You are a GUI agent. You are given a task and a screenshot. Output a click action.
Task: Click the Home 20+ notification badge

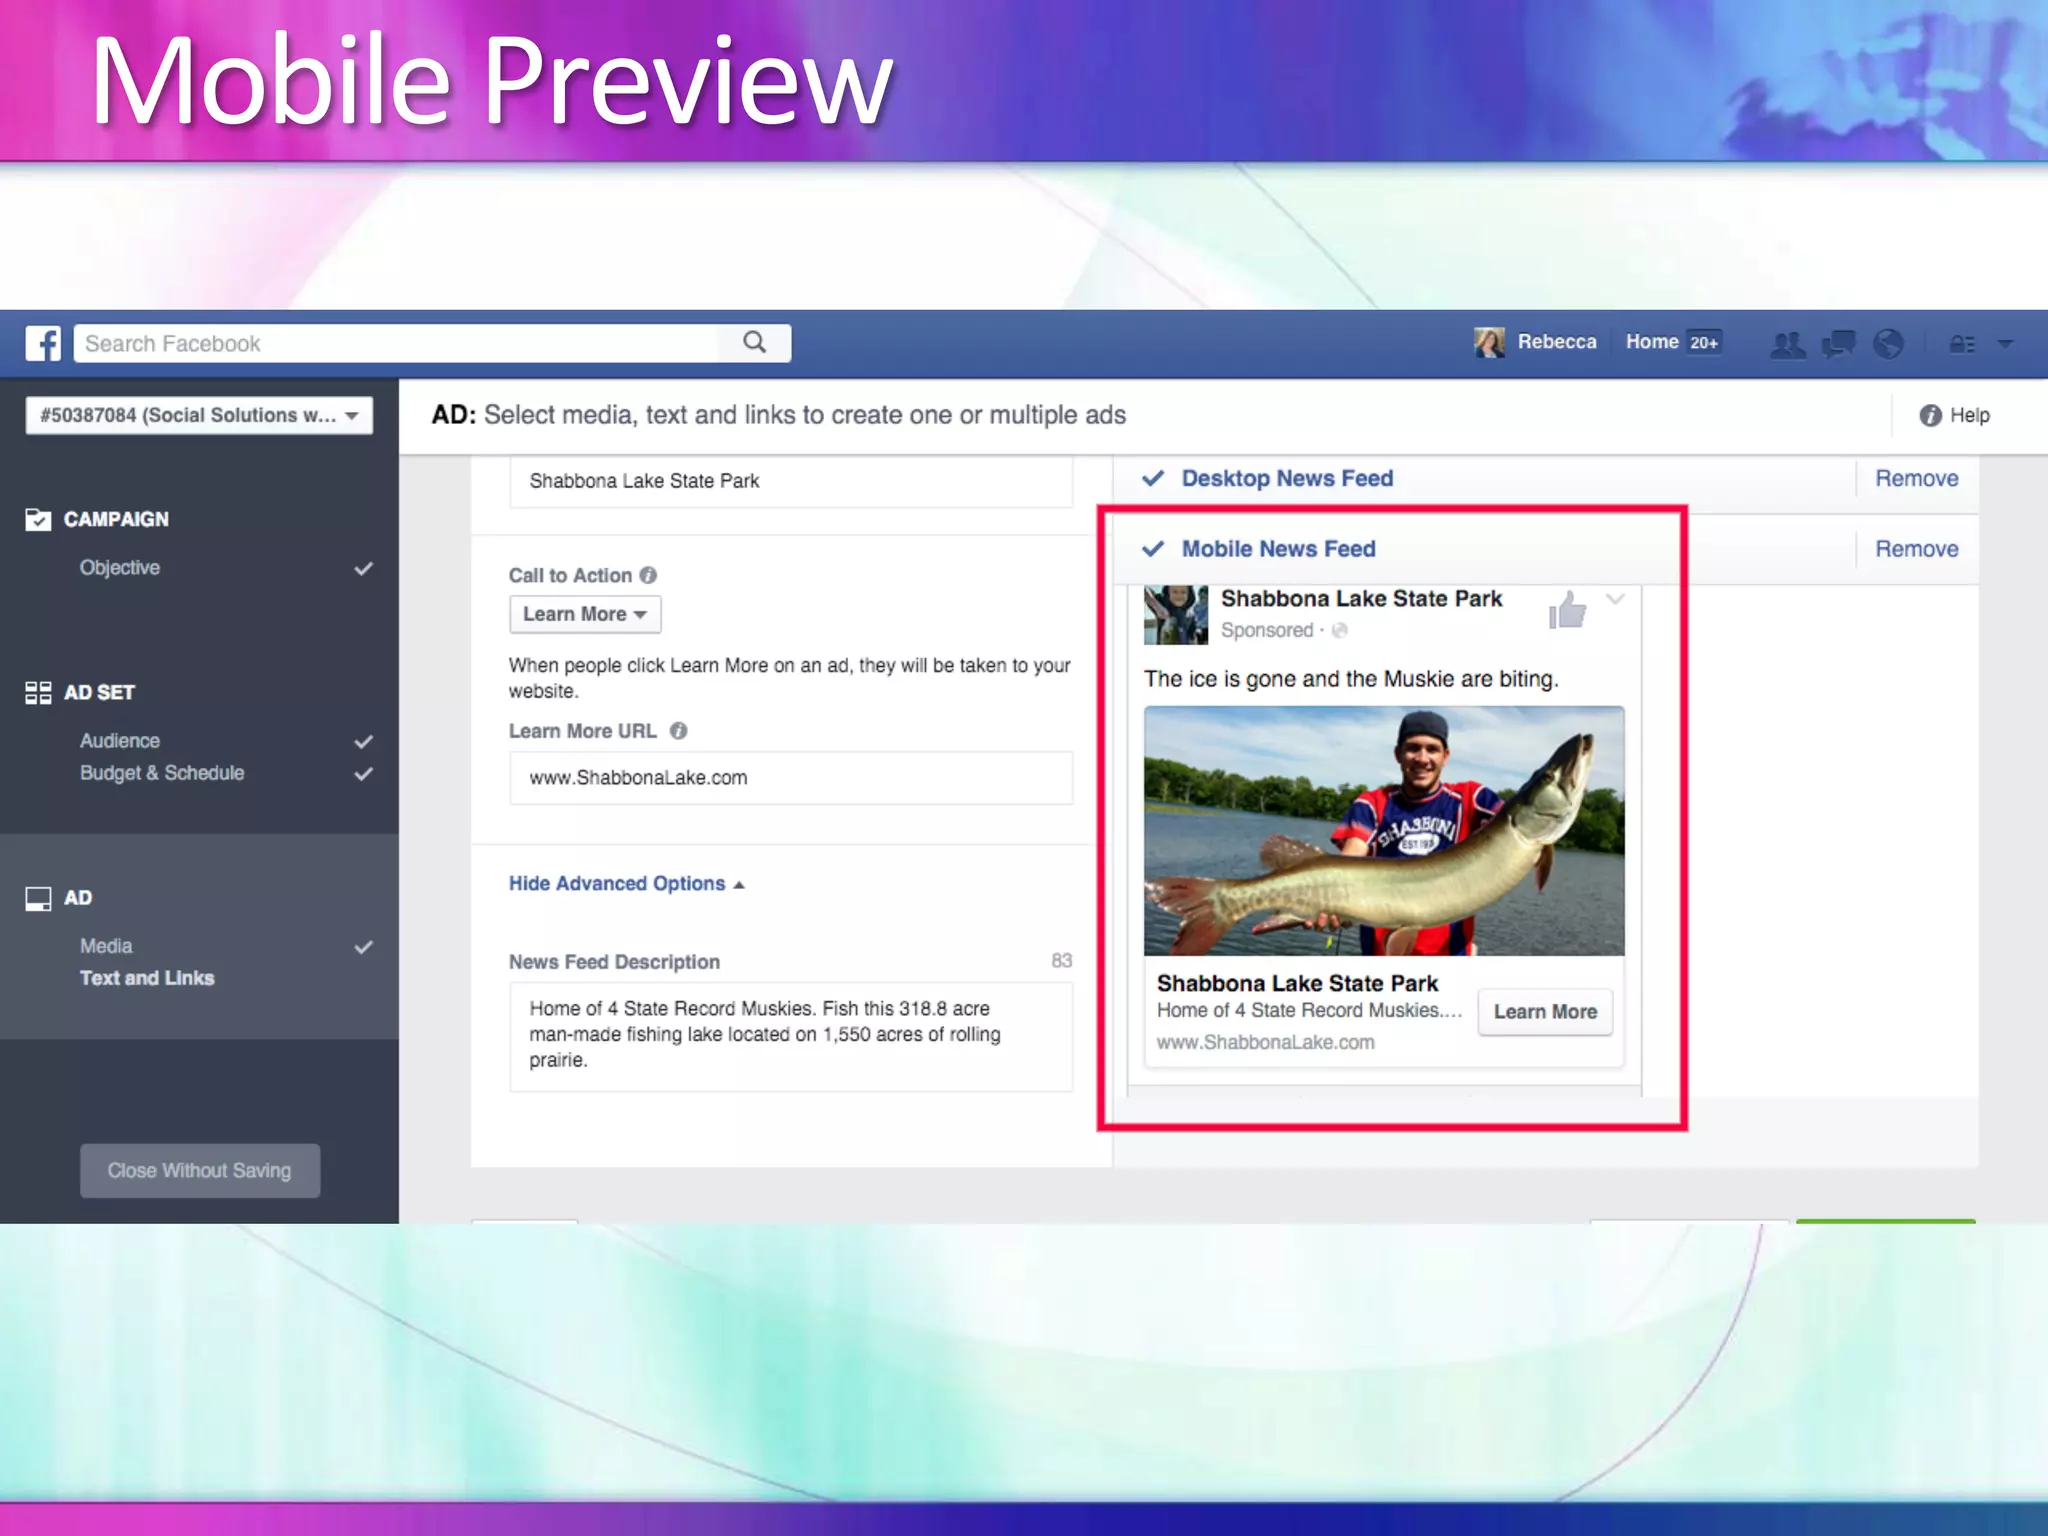[1704, 342]
